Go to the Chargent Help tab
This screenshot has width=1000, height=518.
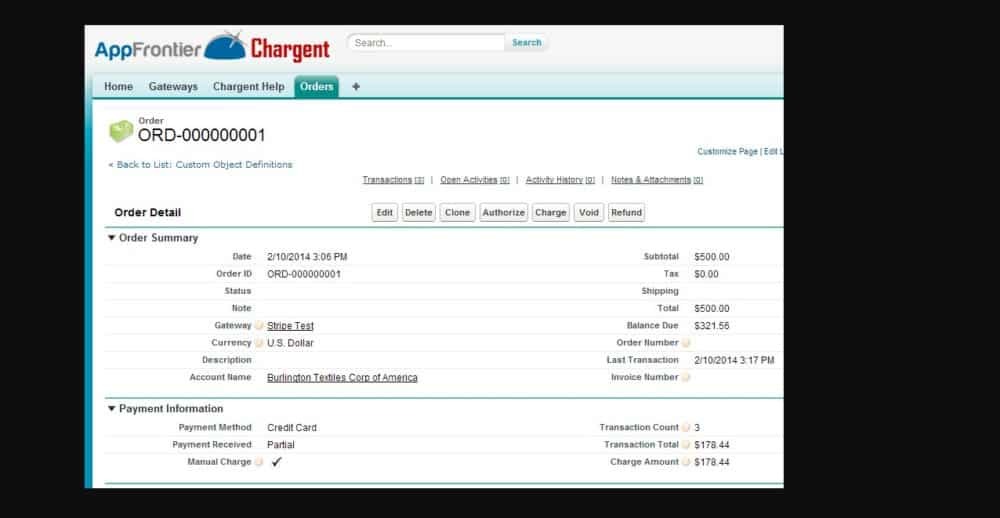click(248, 87)
